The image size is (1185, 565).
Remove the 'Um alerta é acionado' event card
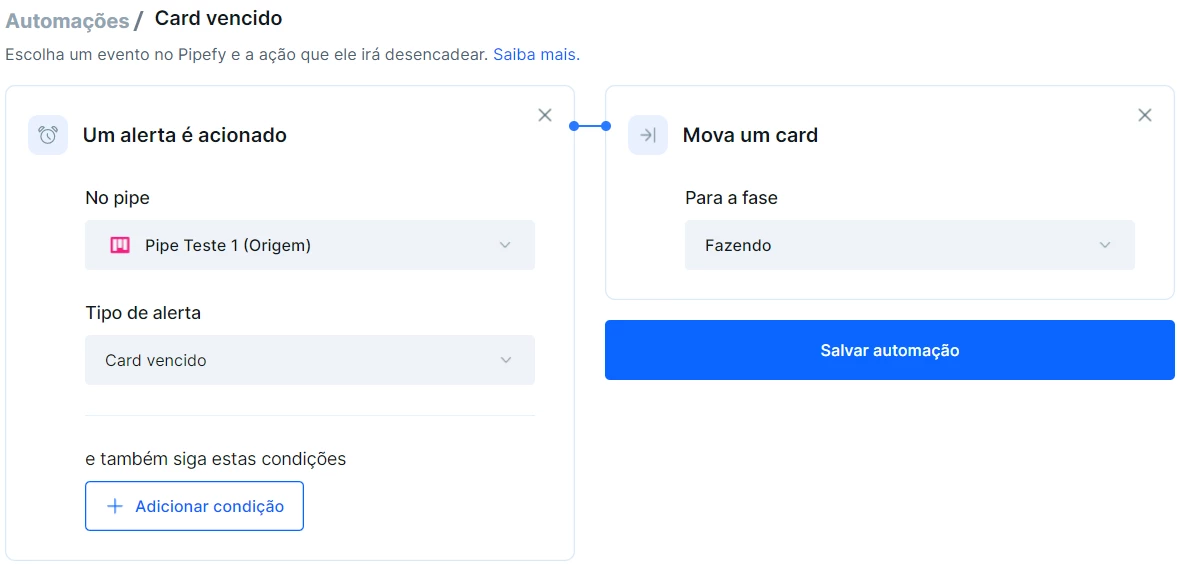545,115
